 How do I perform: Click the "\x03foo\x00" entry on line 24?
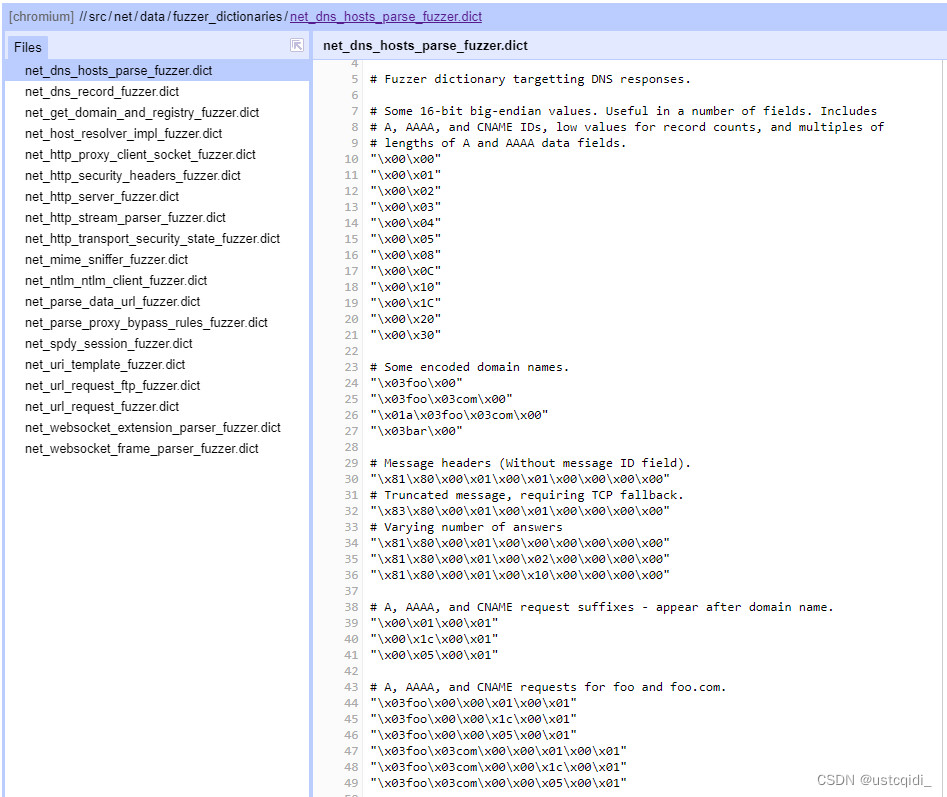tap(417, 383)
